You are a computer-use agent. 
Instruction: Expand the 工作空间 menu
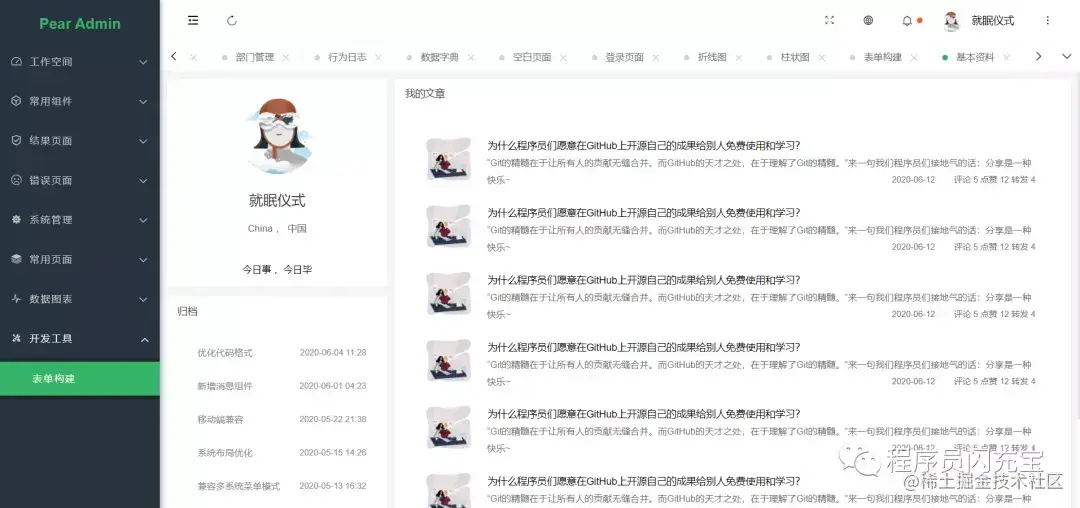[x=143, y=62]
